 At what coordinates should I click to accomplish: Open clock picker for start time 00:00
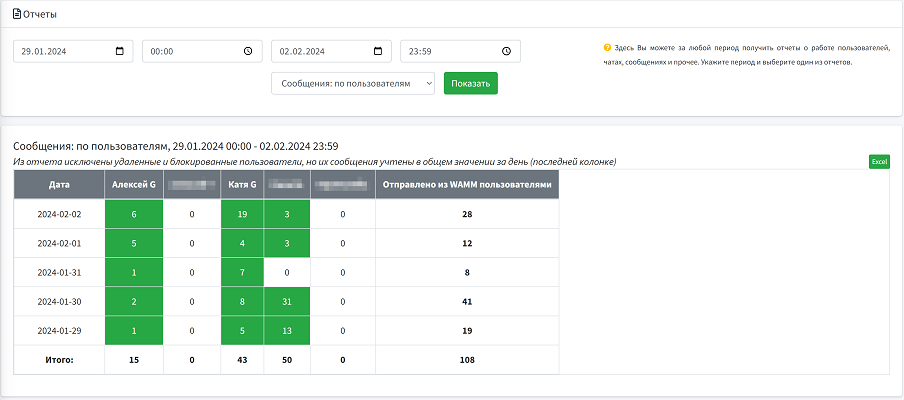tap(248, 51)
